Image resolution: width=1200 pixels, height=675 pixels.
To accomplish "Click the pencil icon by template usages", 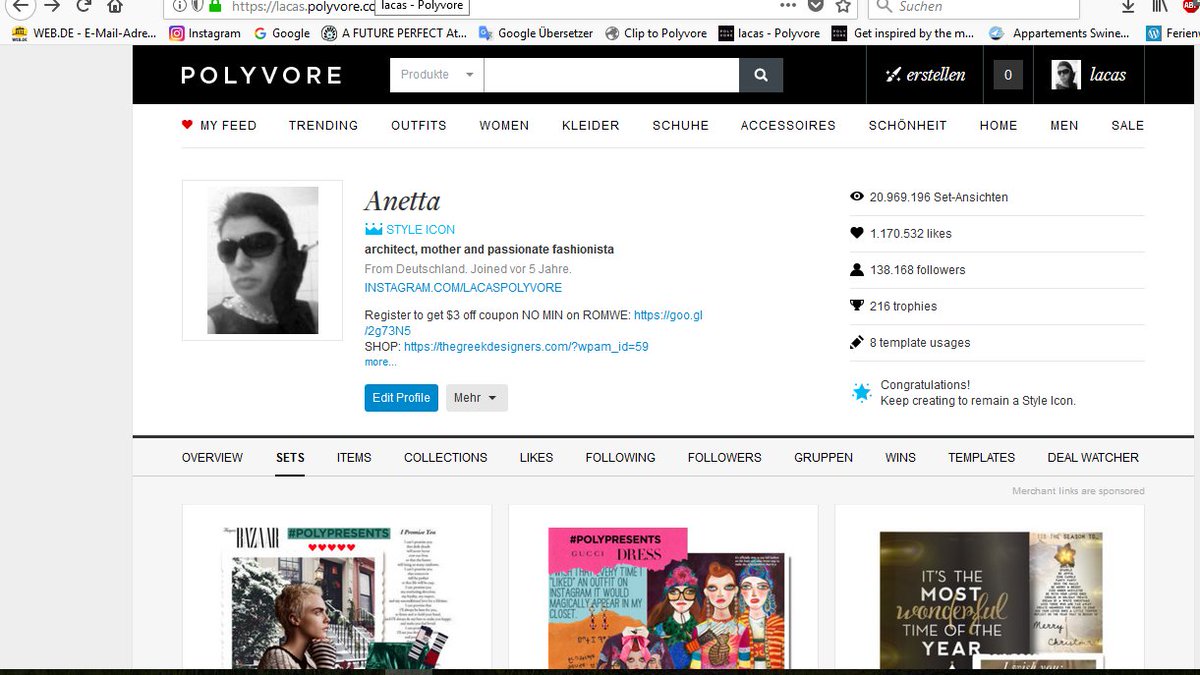I will coord(856,342).
